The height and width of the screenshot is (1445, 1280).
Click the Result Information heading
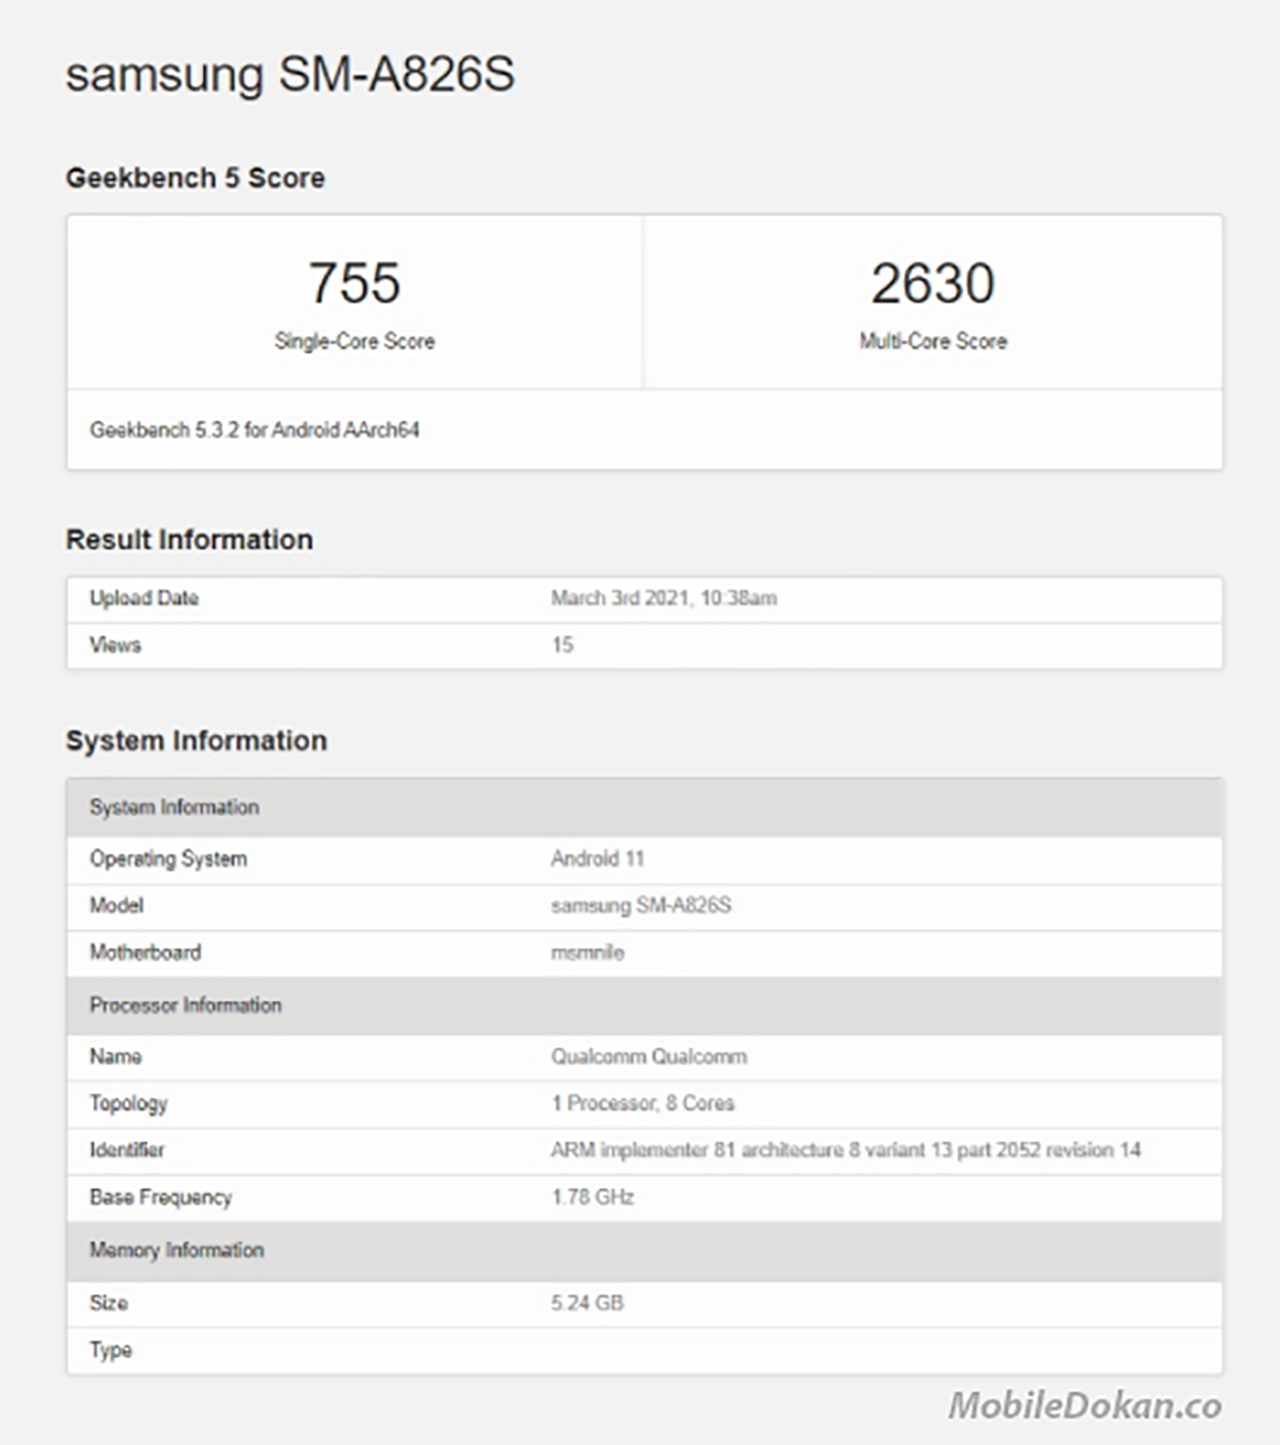pos(189,540)
